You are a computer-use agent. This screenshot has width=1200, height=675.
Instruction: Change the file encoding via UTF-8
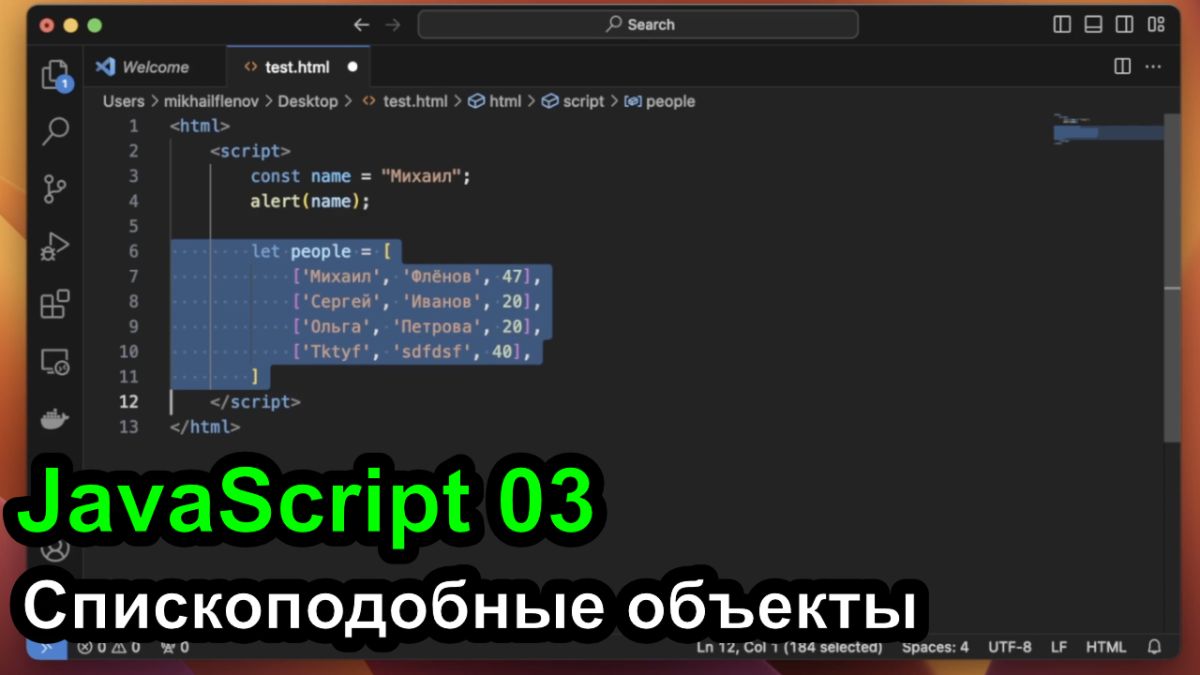[x=1010, y=647]
